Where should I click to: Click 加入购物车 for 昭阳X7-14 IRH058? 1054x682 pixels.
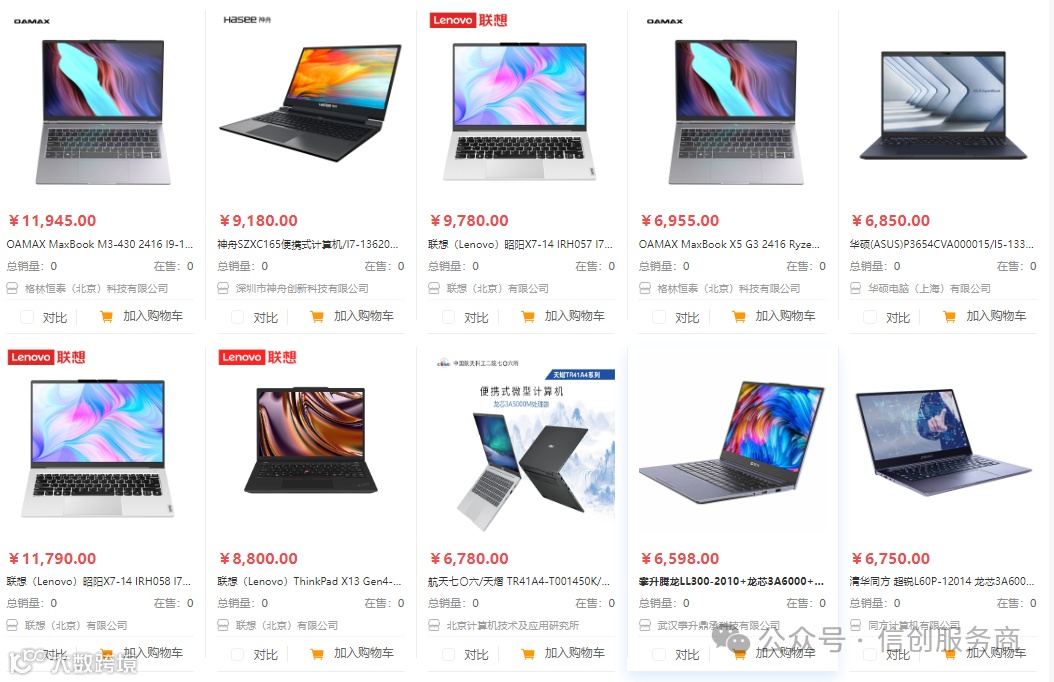[153, 652]
